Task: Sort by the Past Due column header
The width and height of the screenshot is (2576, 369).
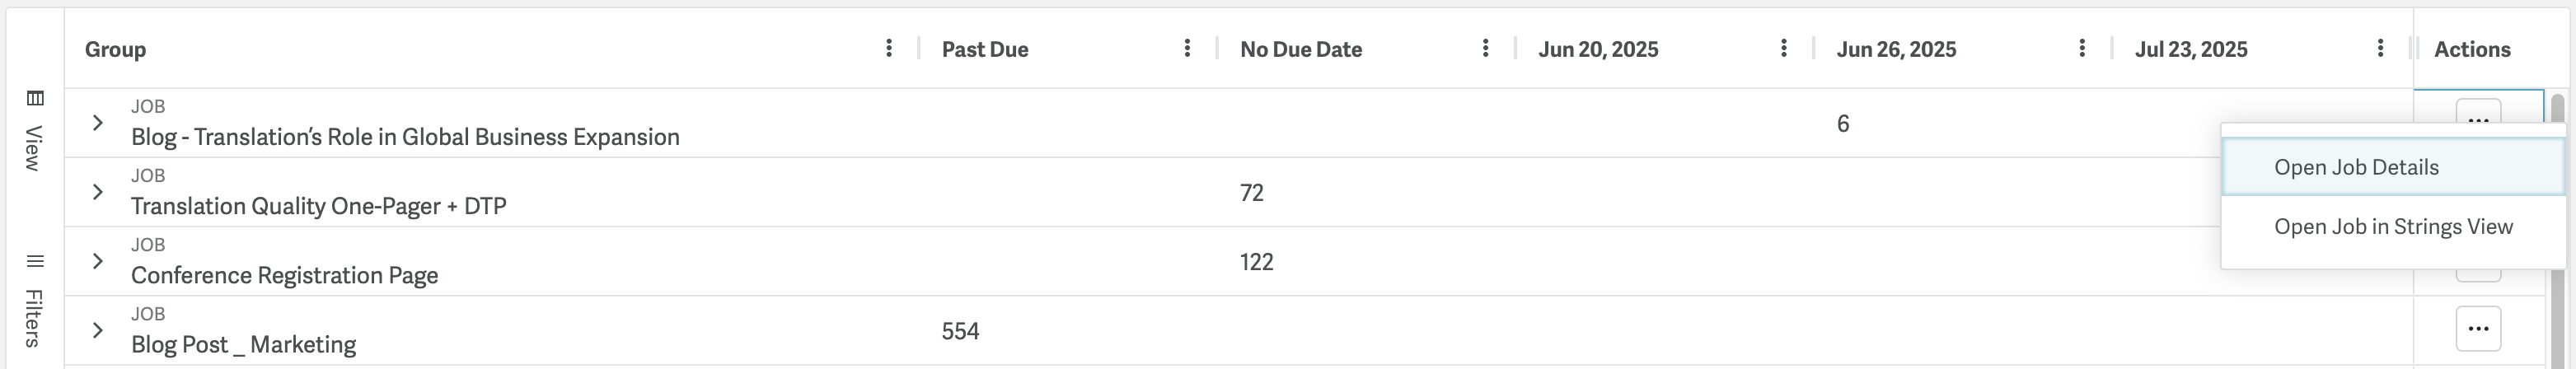Action: [985, 49]
